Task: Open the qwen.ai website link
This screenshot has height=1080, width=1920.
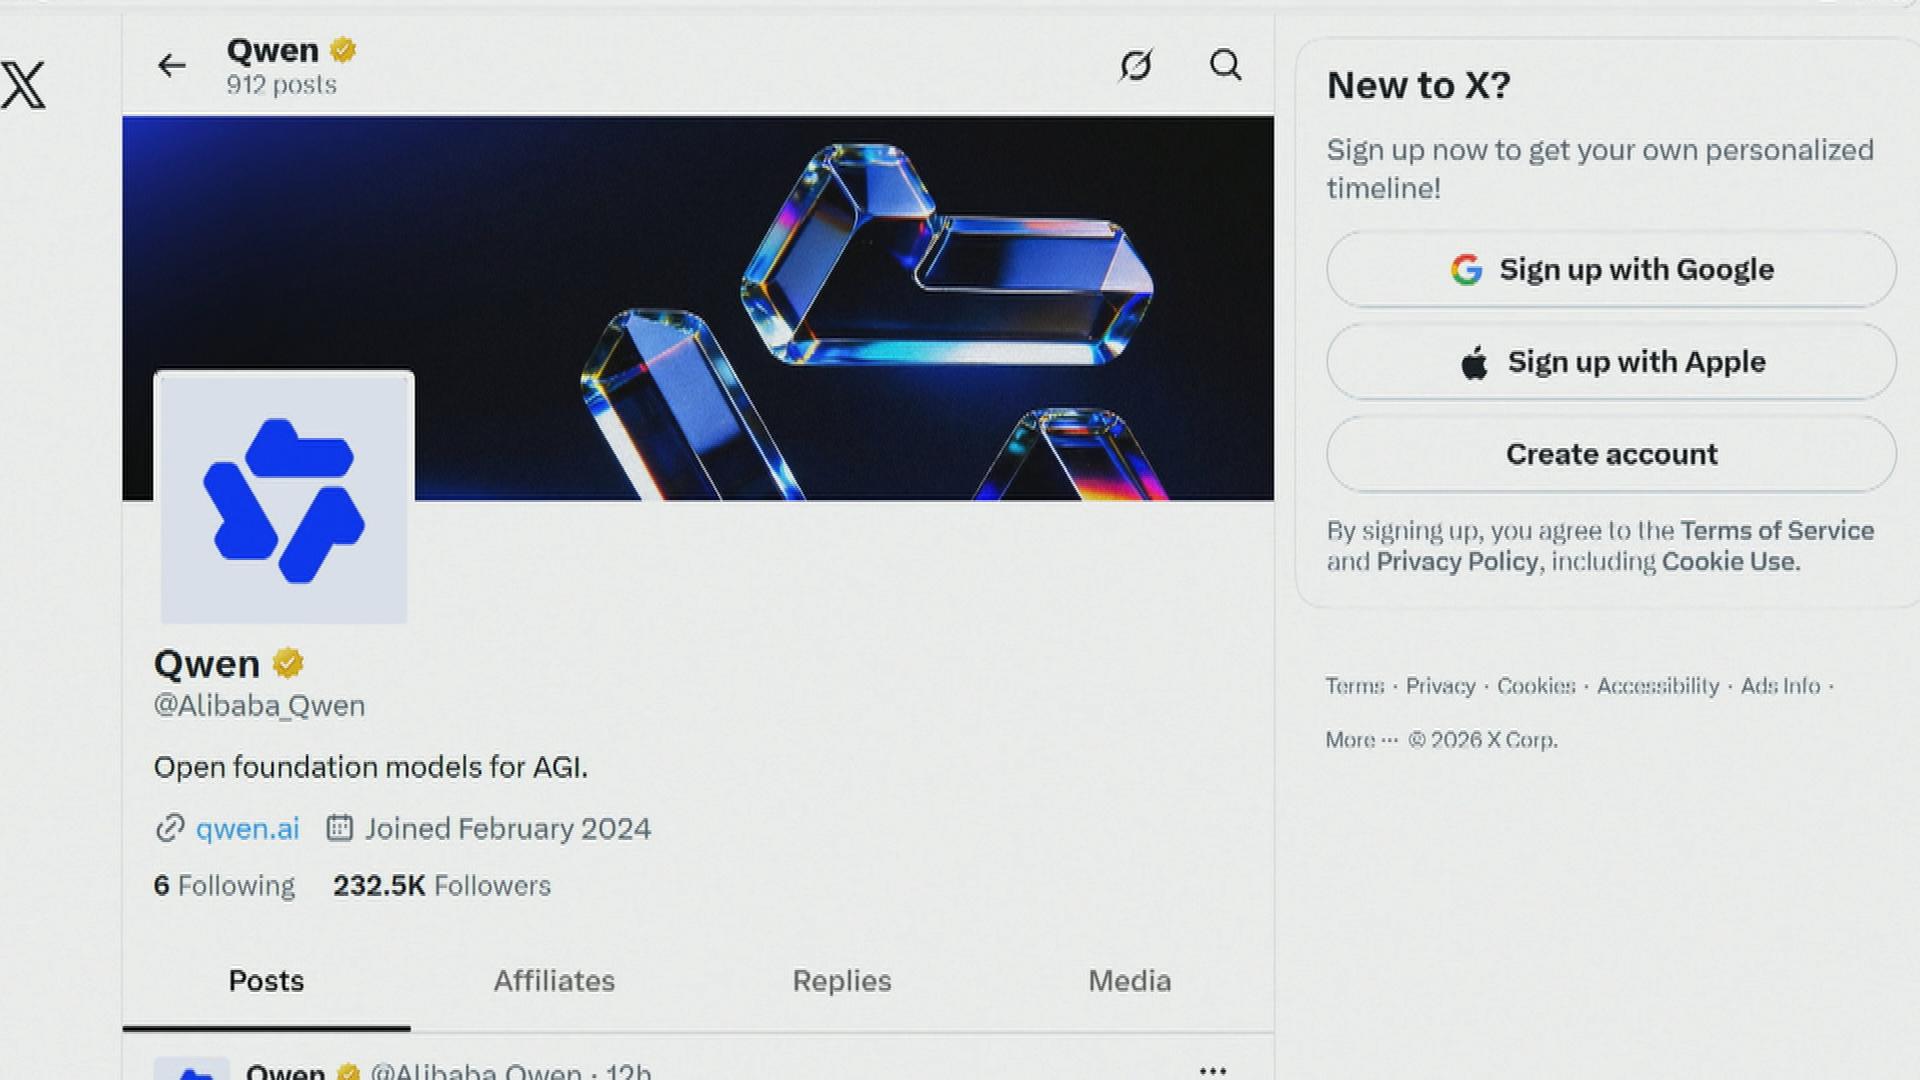Action: click(247, 829)
